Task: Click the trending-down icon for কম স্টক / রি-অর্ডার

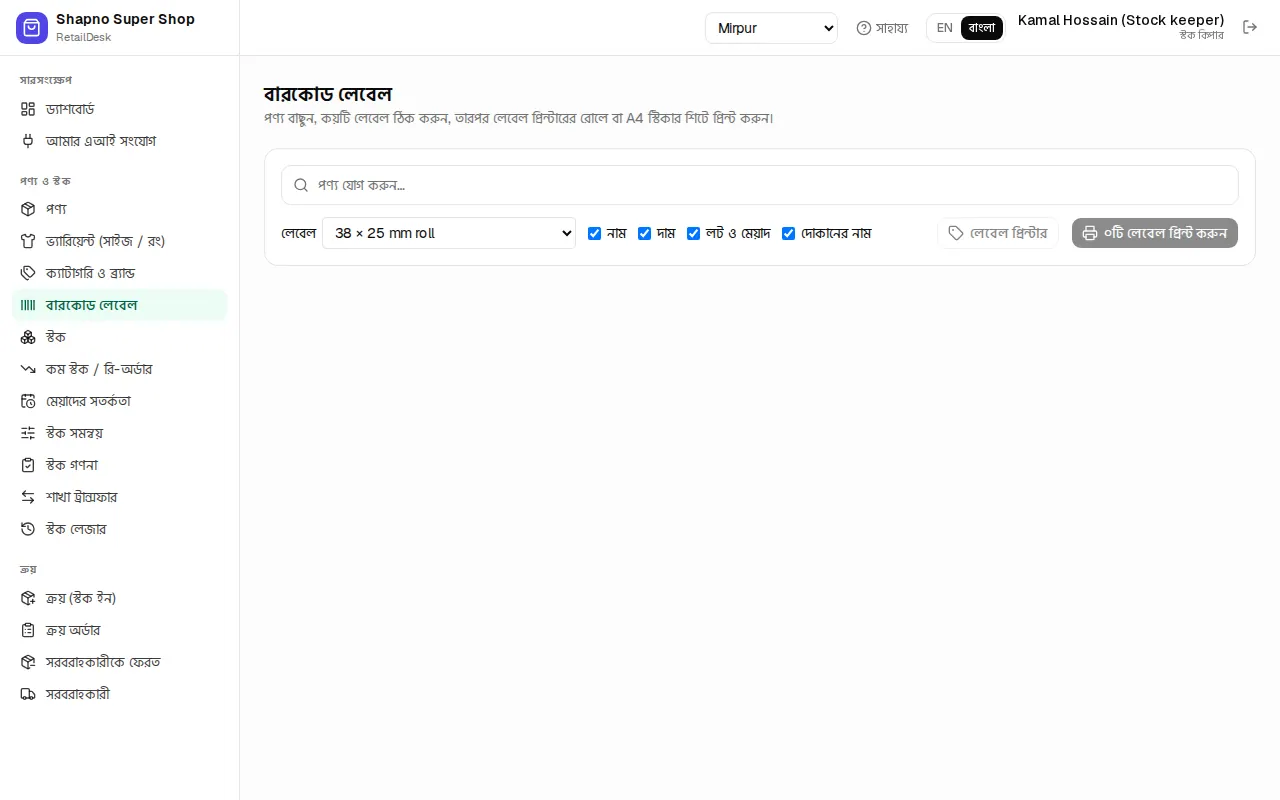Action: click(x=28, y=369)
